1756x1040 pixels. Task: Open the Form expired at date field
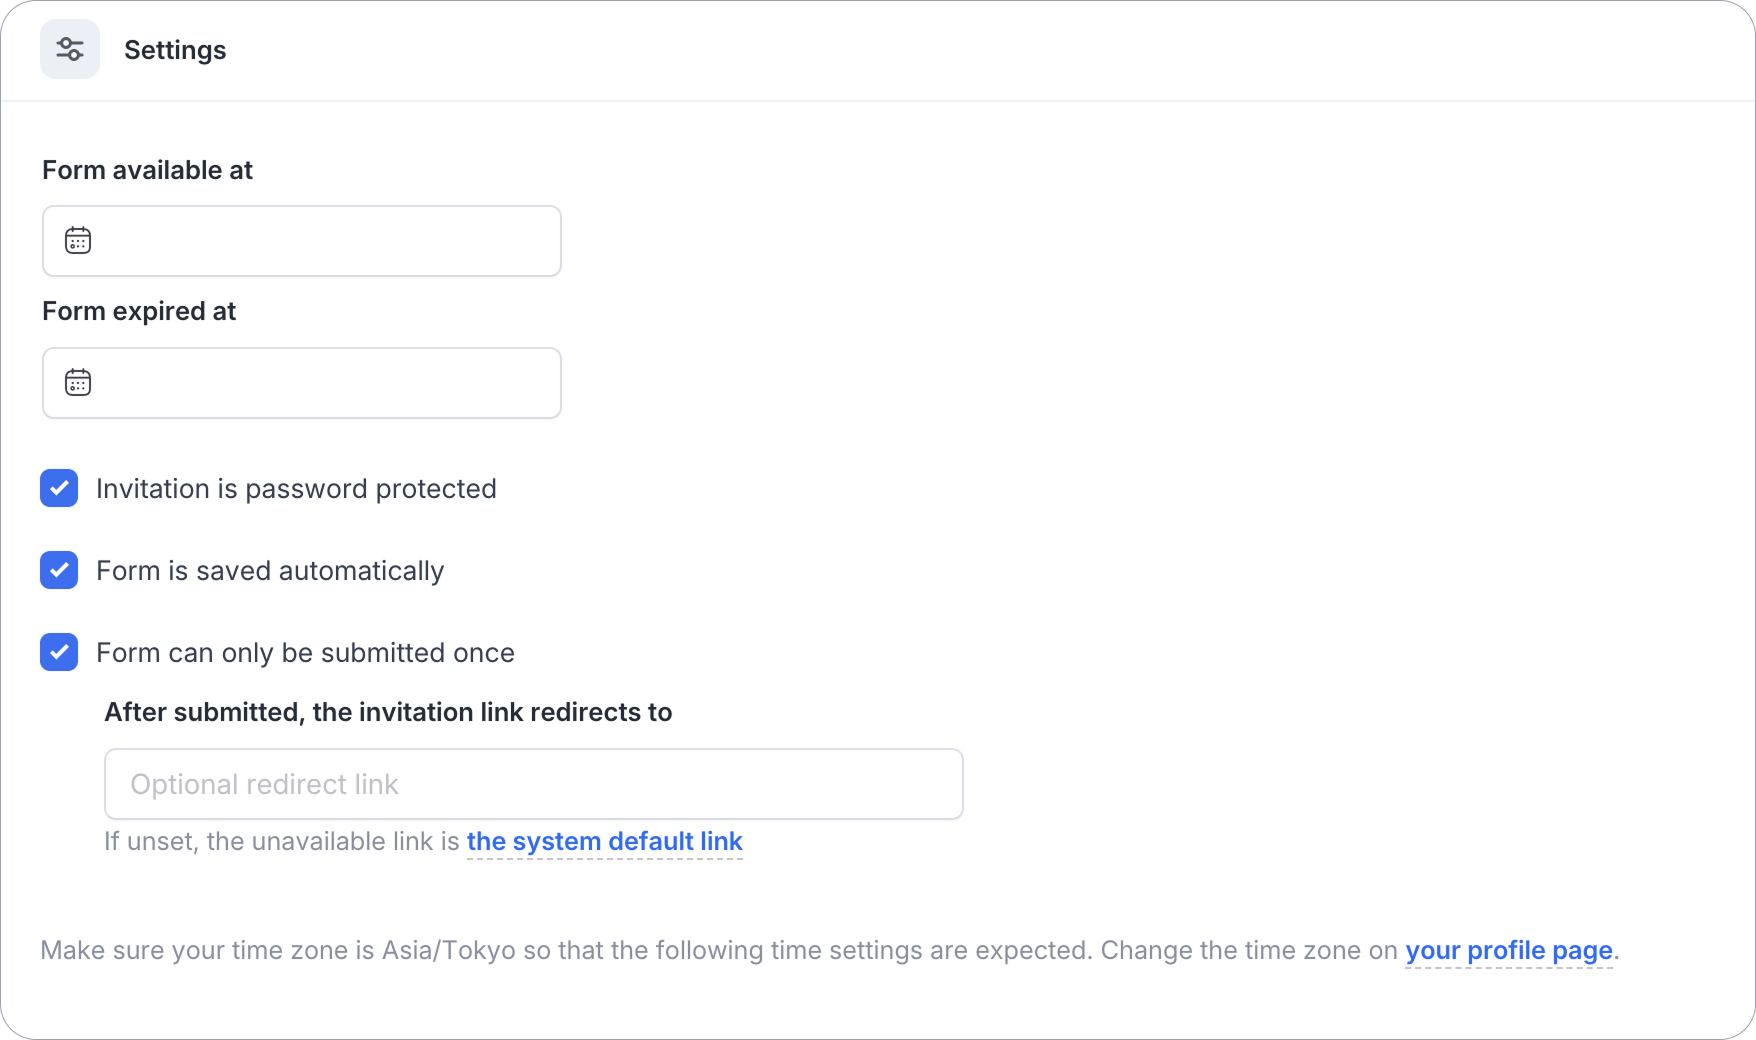(302, 383)
